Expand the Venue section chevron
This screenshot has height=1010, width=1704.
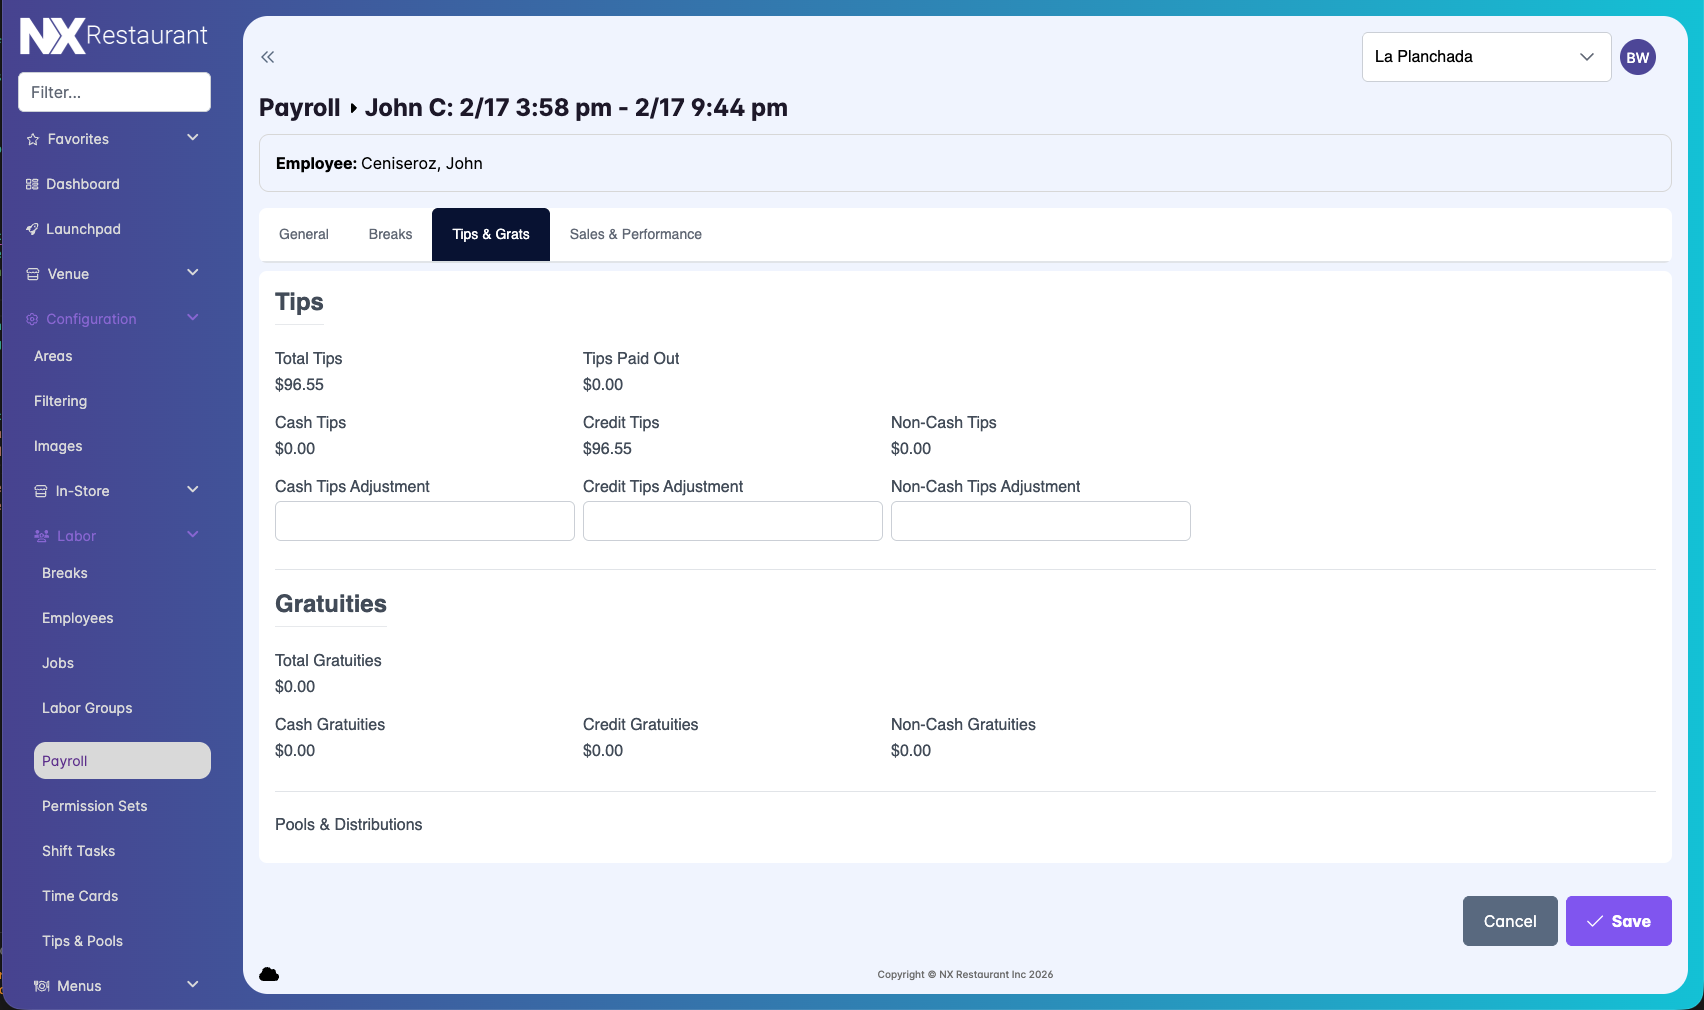(x=193, y=273)
